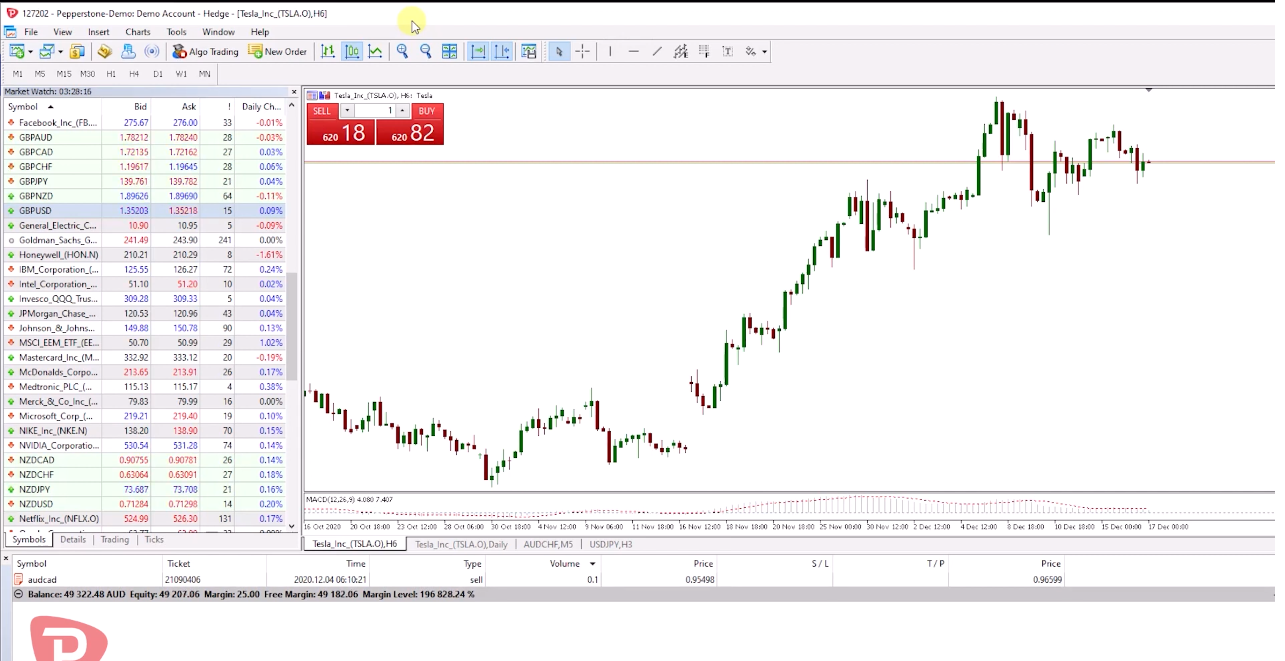Viewport: 1285px width, 661px height.
Task: Click the BUY button on chart
Action: [427, 111]
